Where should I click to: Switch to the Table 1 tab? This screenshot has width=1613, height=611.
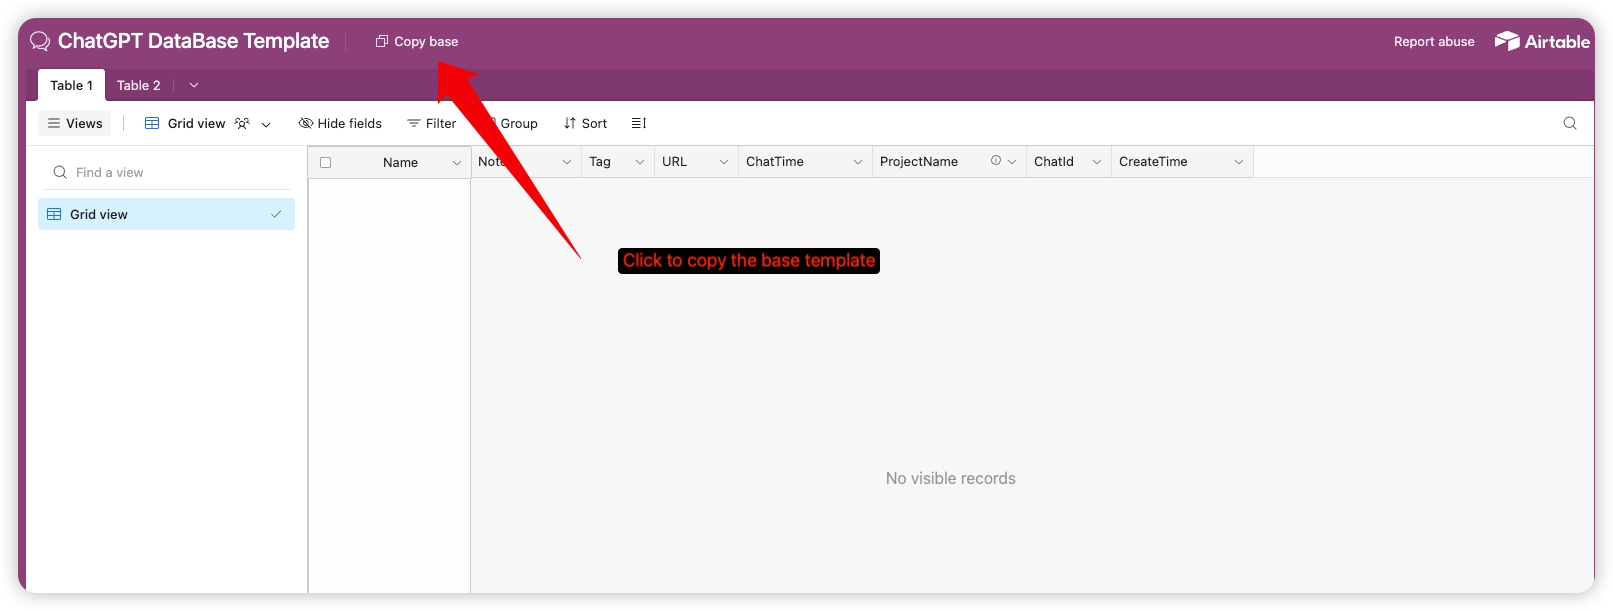pyautogui.click(x=71, y=85)
